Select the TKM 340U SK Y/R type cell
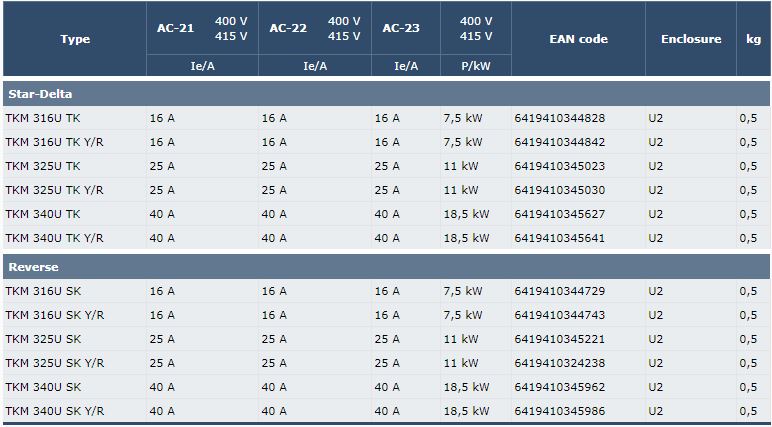Image resolution: width=772 pixels, height=427 pixels. point(74,411)
